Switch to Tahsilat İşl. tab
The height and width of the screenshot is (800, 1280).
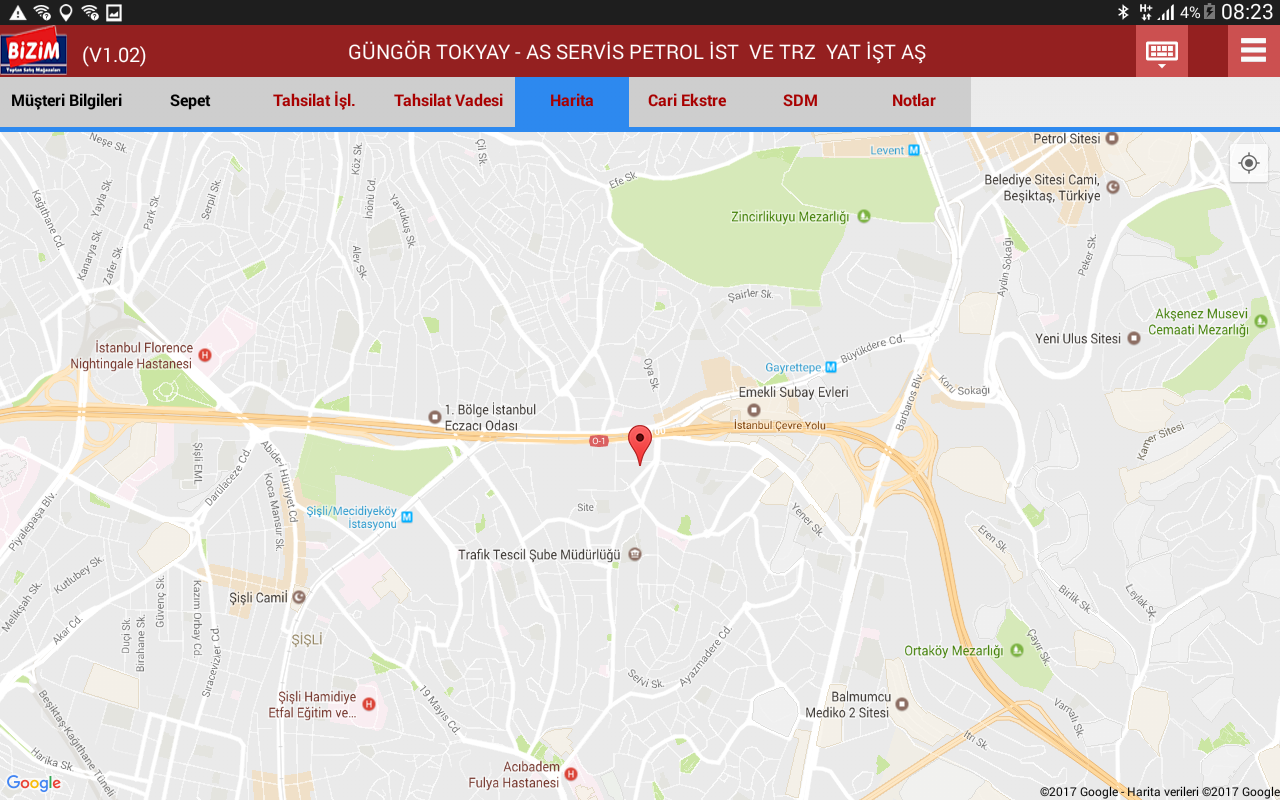coord(314,101)
